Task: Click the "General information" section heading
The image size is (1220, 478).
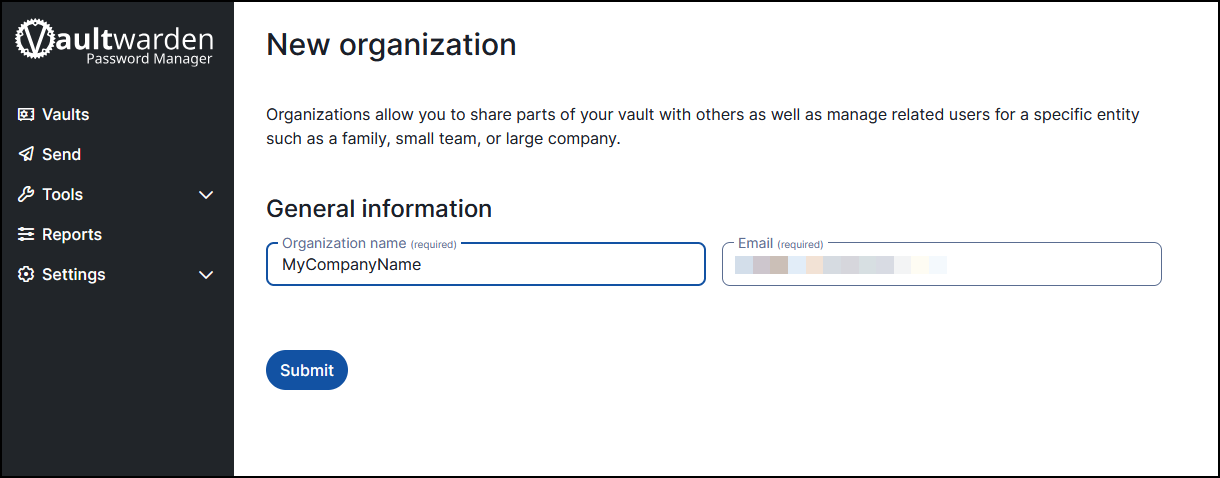Action: [379, 208]
